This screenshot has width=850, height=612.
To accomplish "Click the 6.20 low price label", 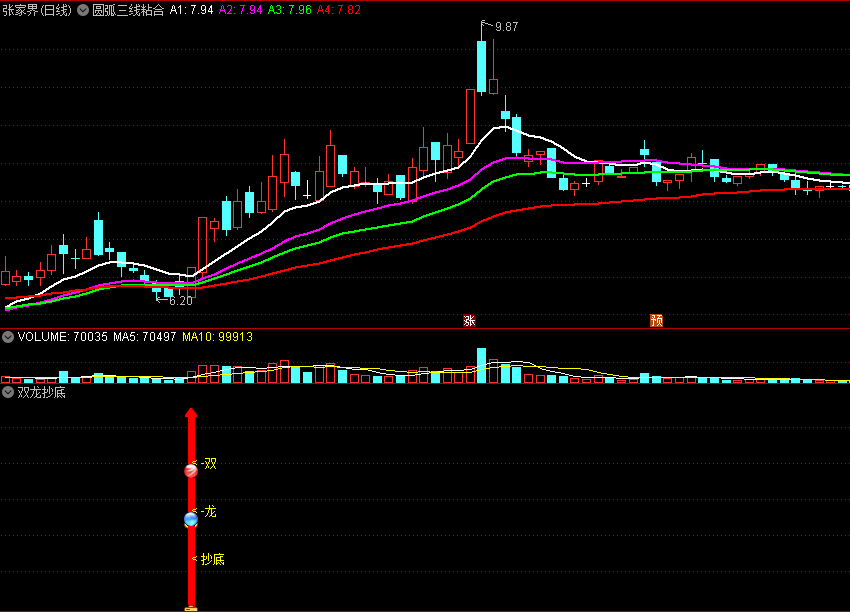I will coord(181,301).
